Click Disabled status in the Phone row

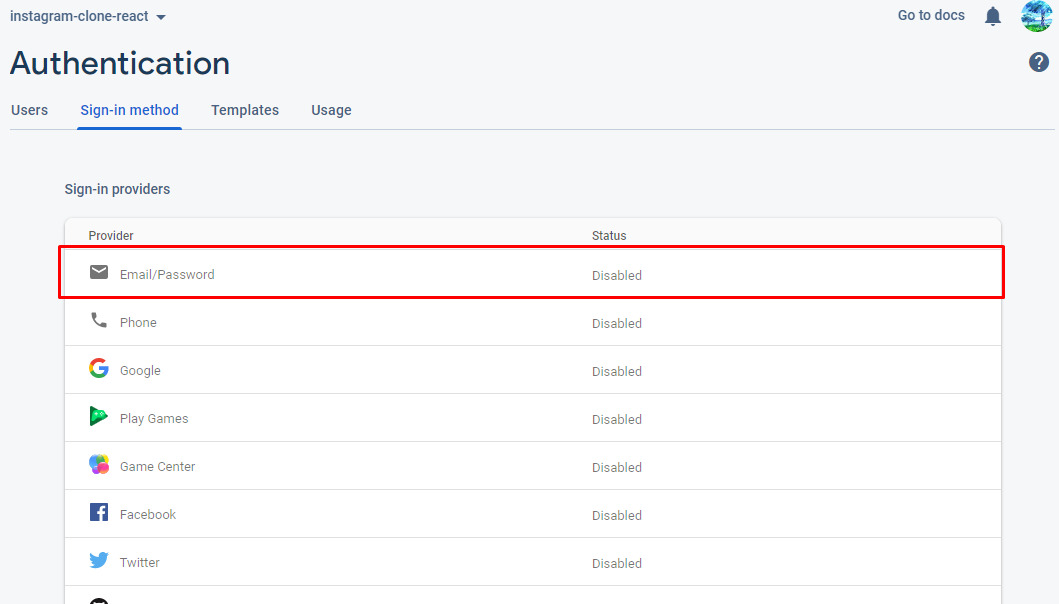(x=617, y=323)
